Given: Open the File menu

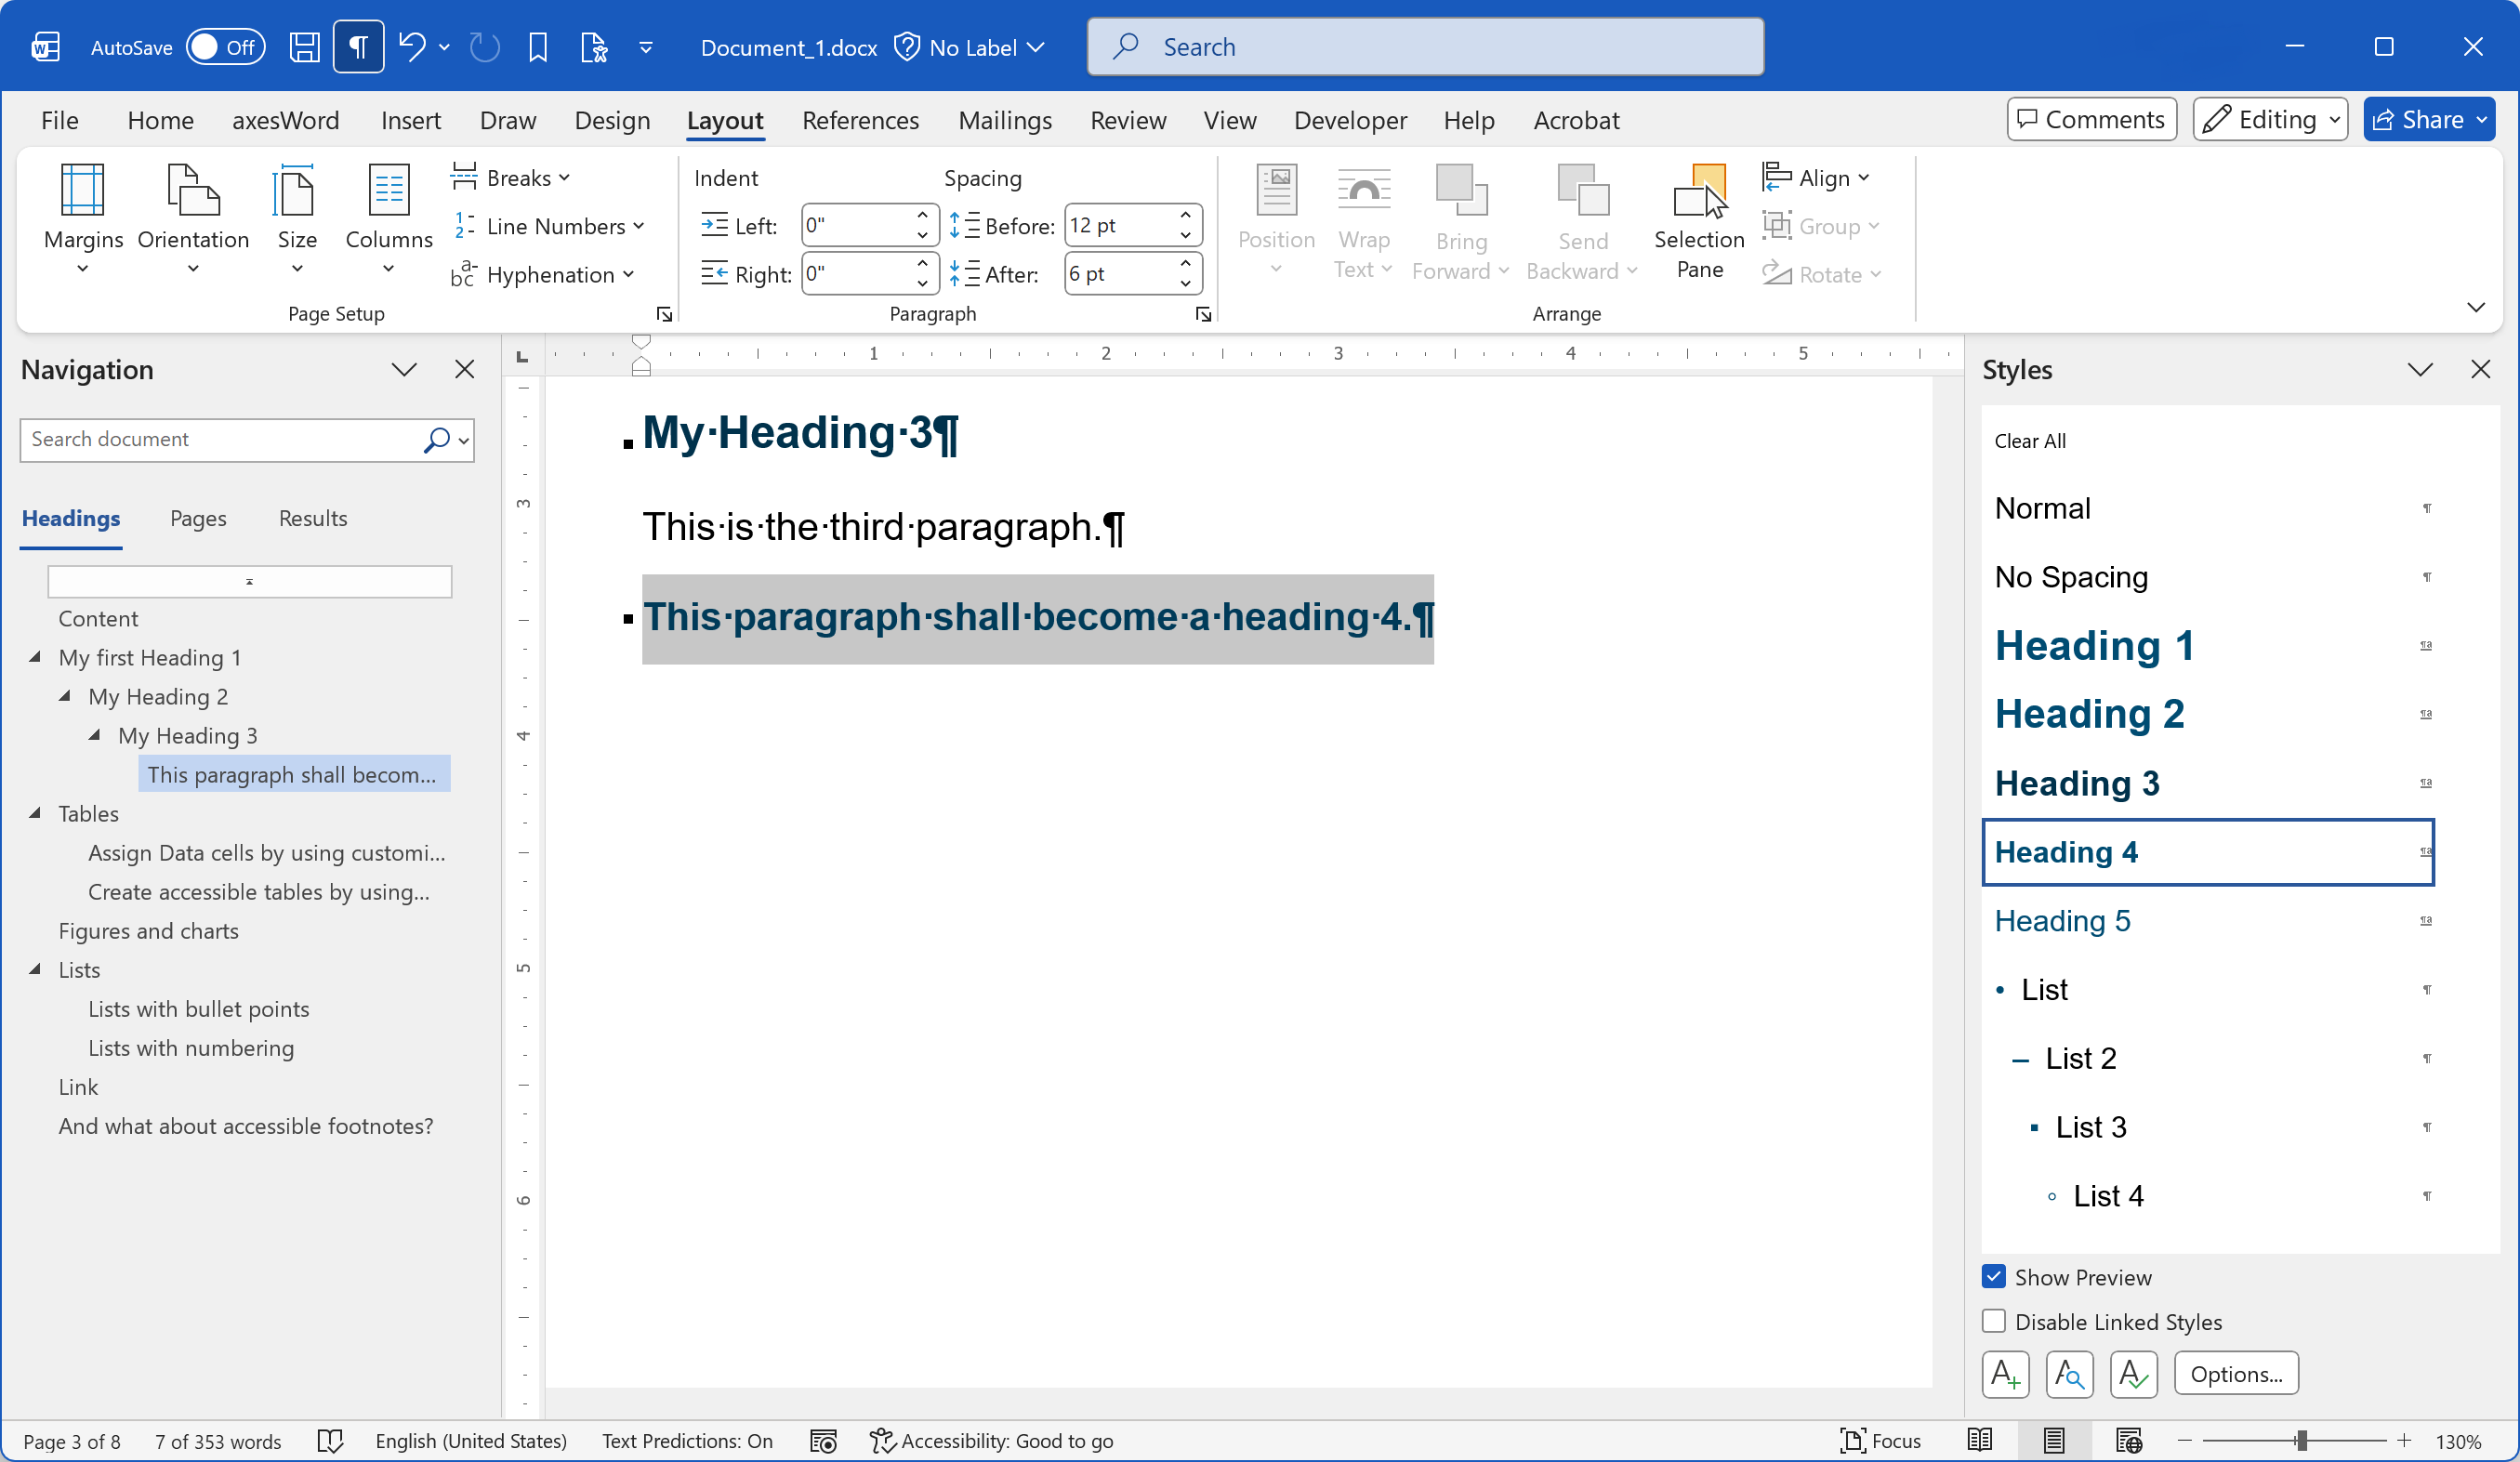Looking at the screenshot, I should 59,120.
